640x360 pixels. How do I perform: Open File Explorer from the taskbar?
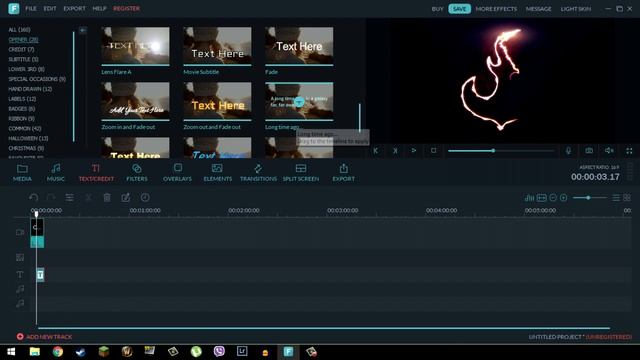35,351
